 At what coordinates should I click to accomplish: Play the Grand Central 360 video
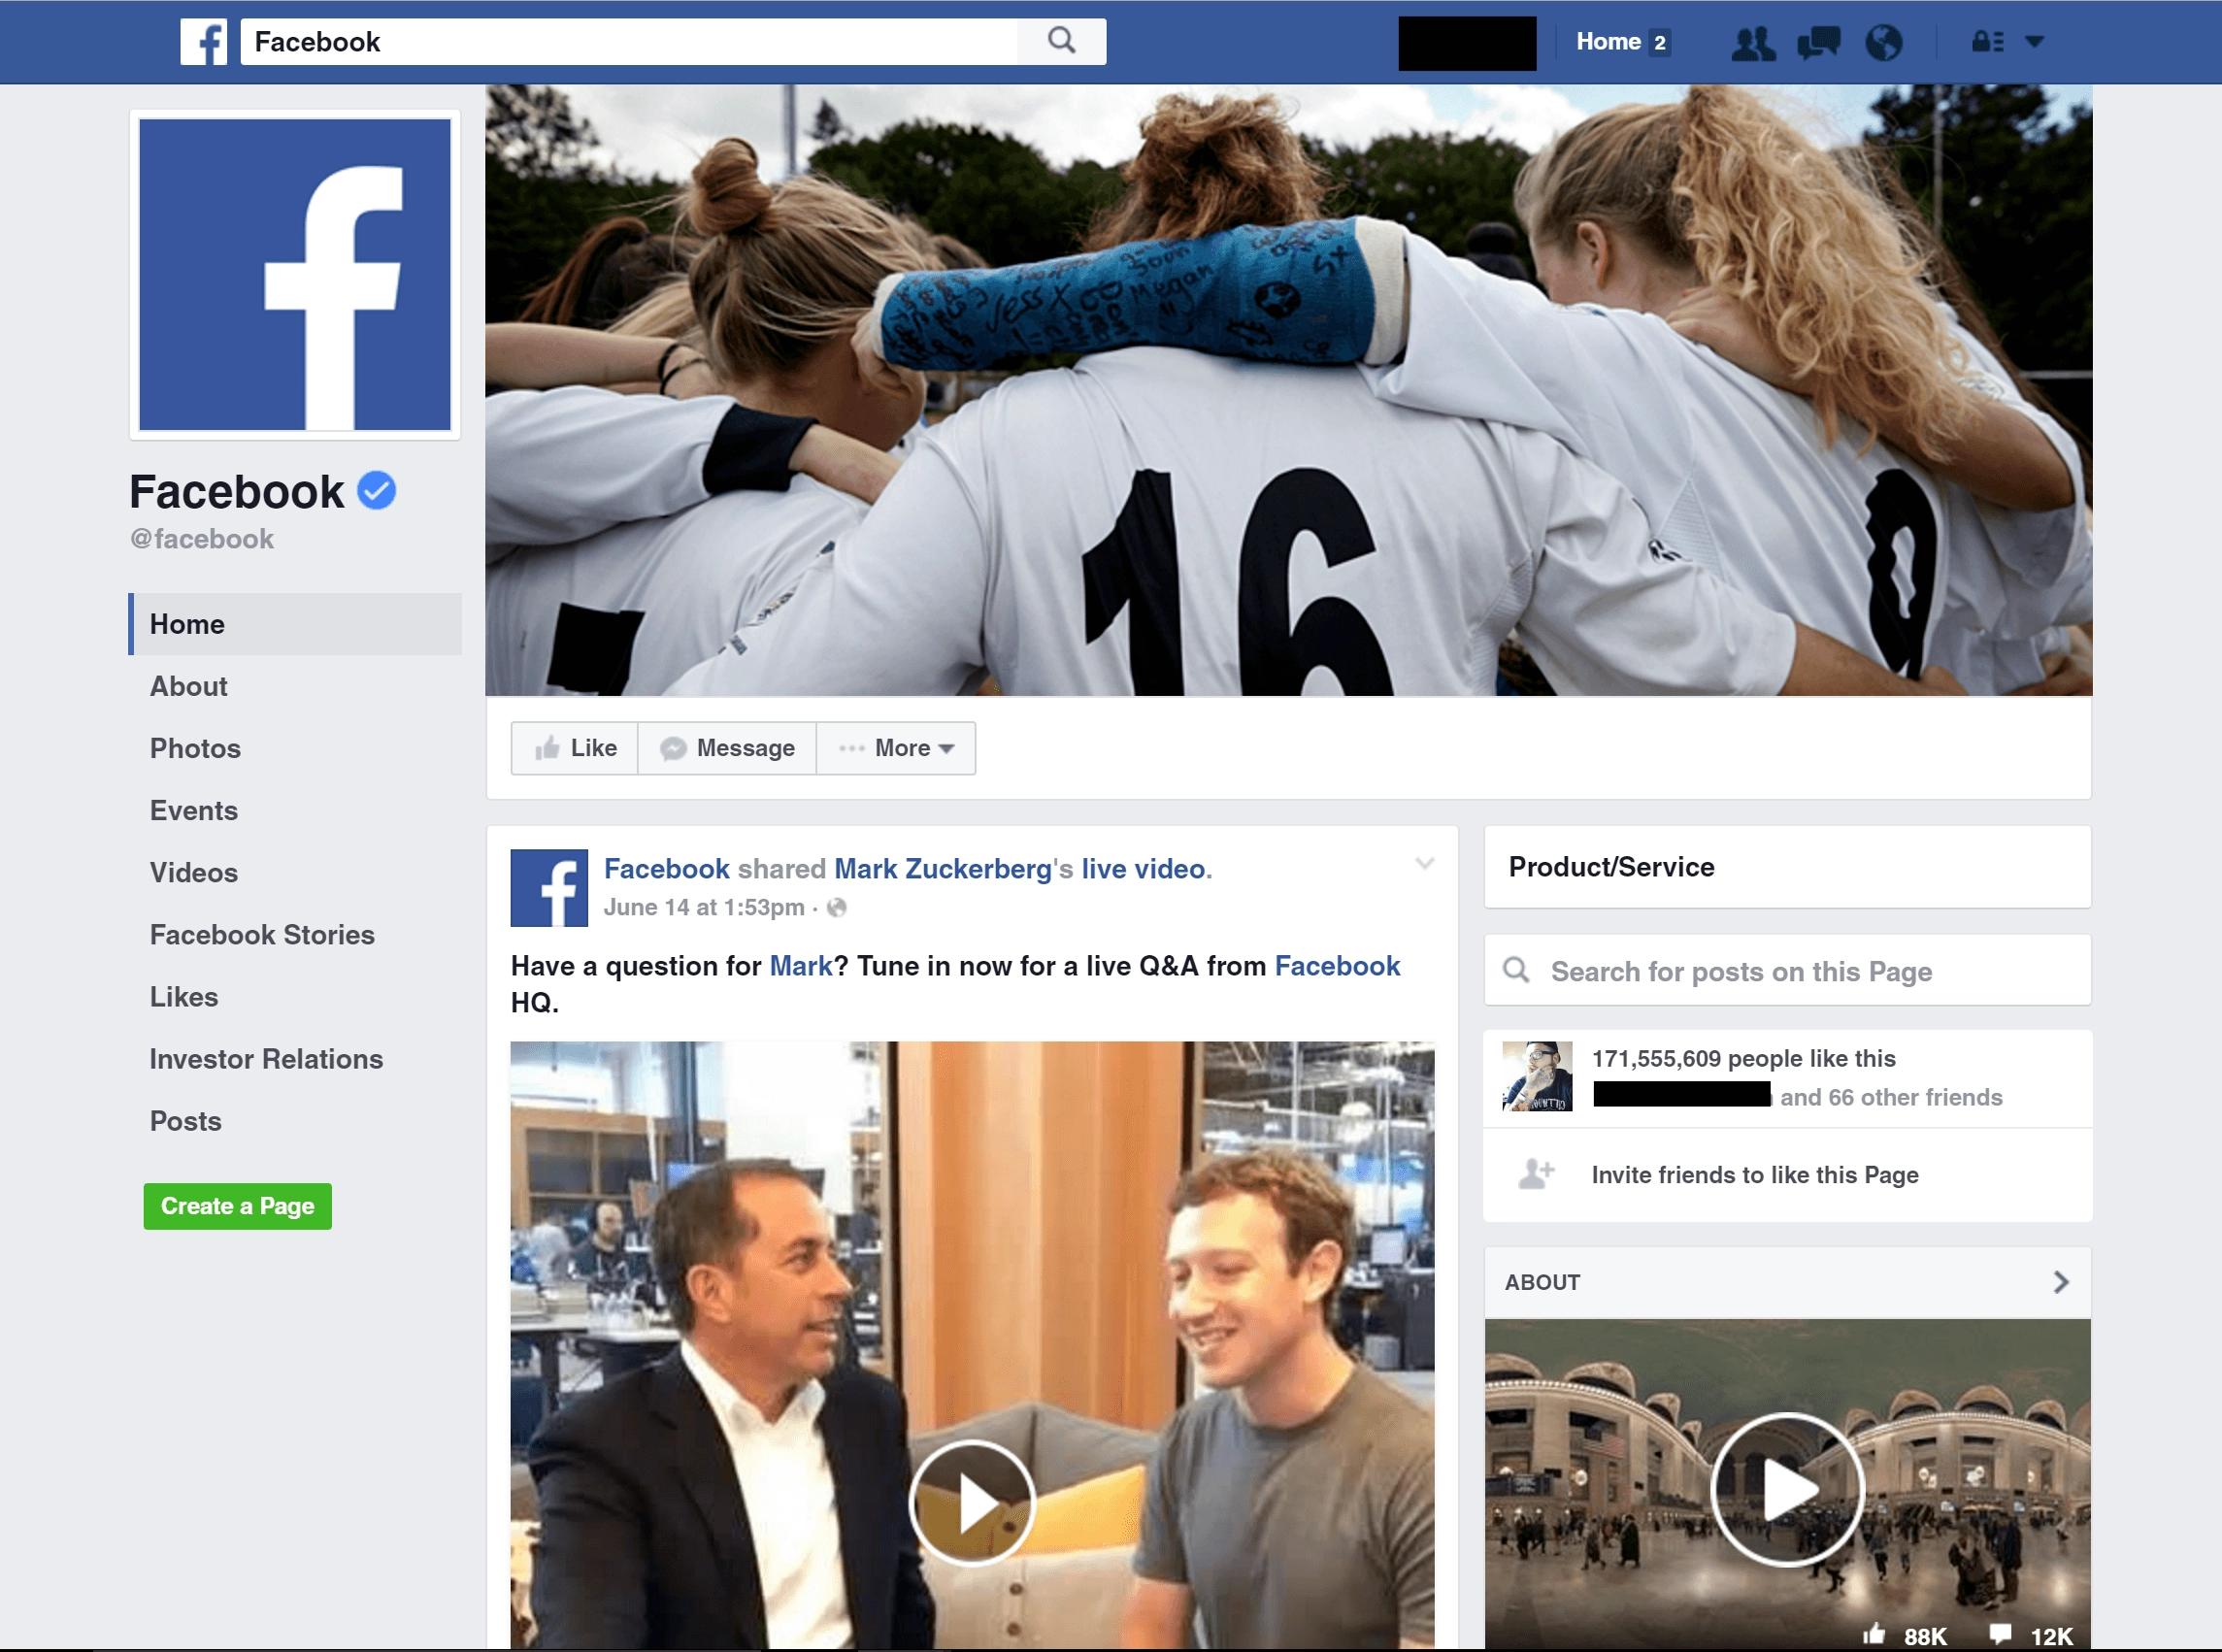(1787, 1490)
